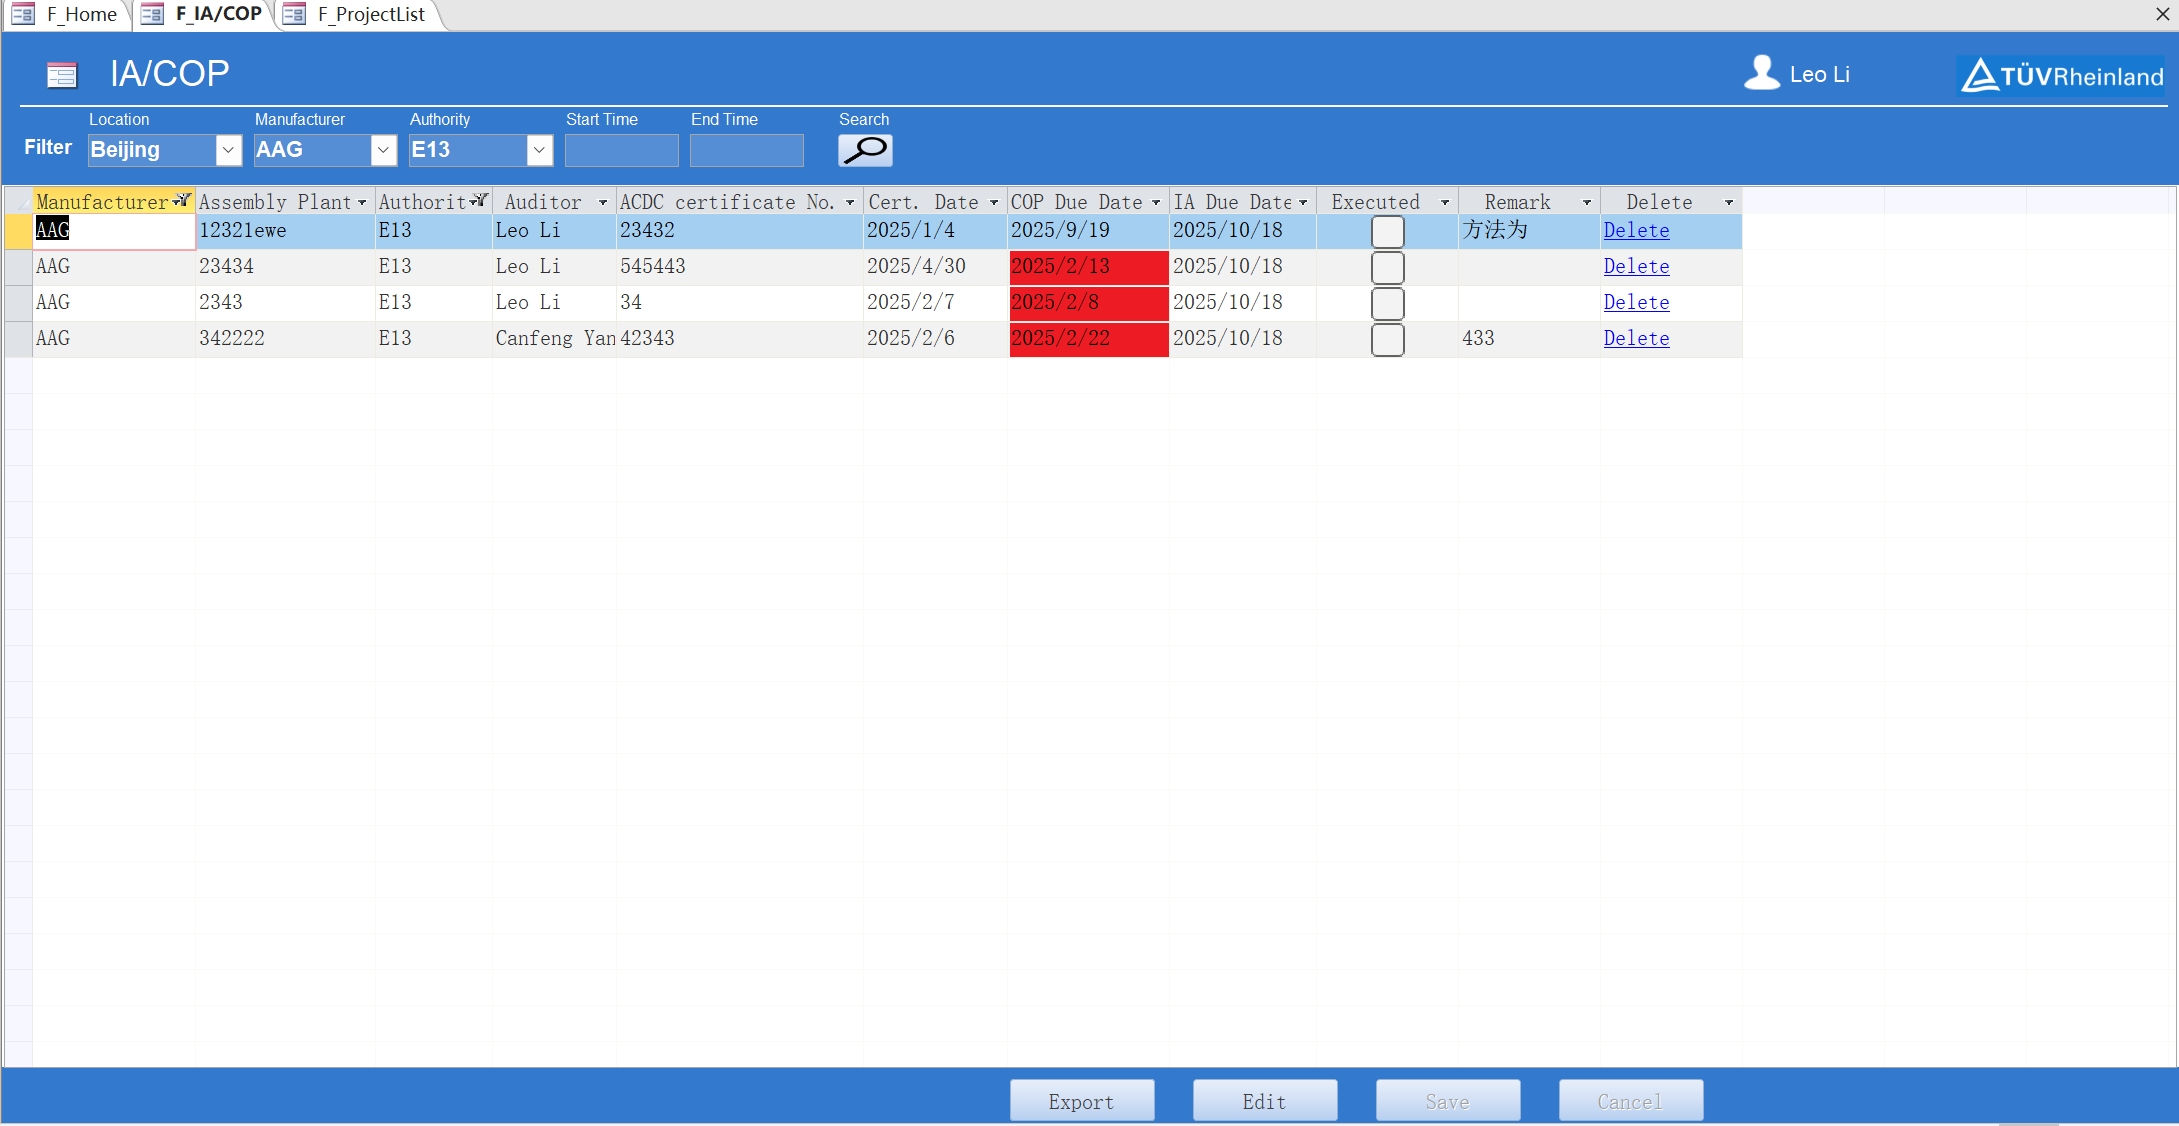Tick Executed checkbox for plant 2343
Image resolution: width=2179 pixels, height=1126 pixels.
[1387, 303]
